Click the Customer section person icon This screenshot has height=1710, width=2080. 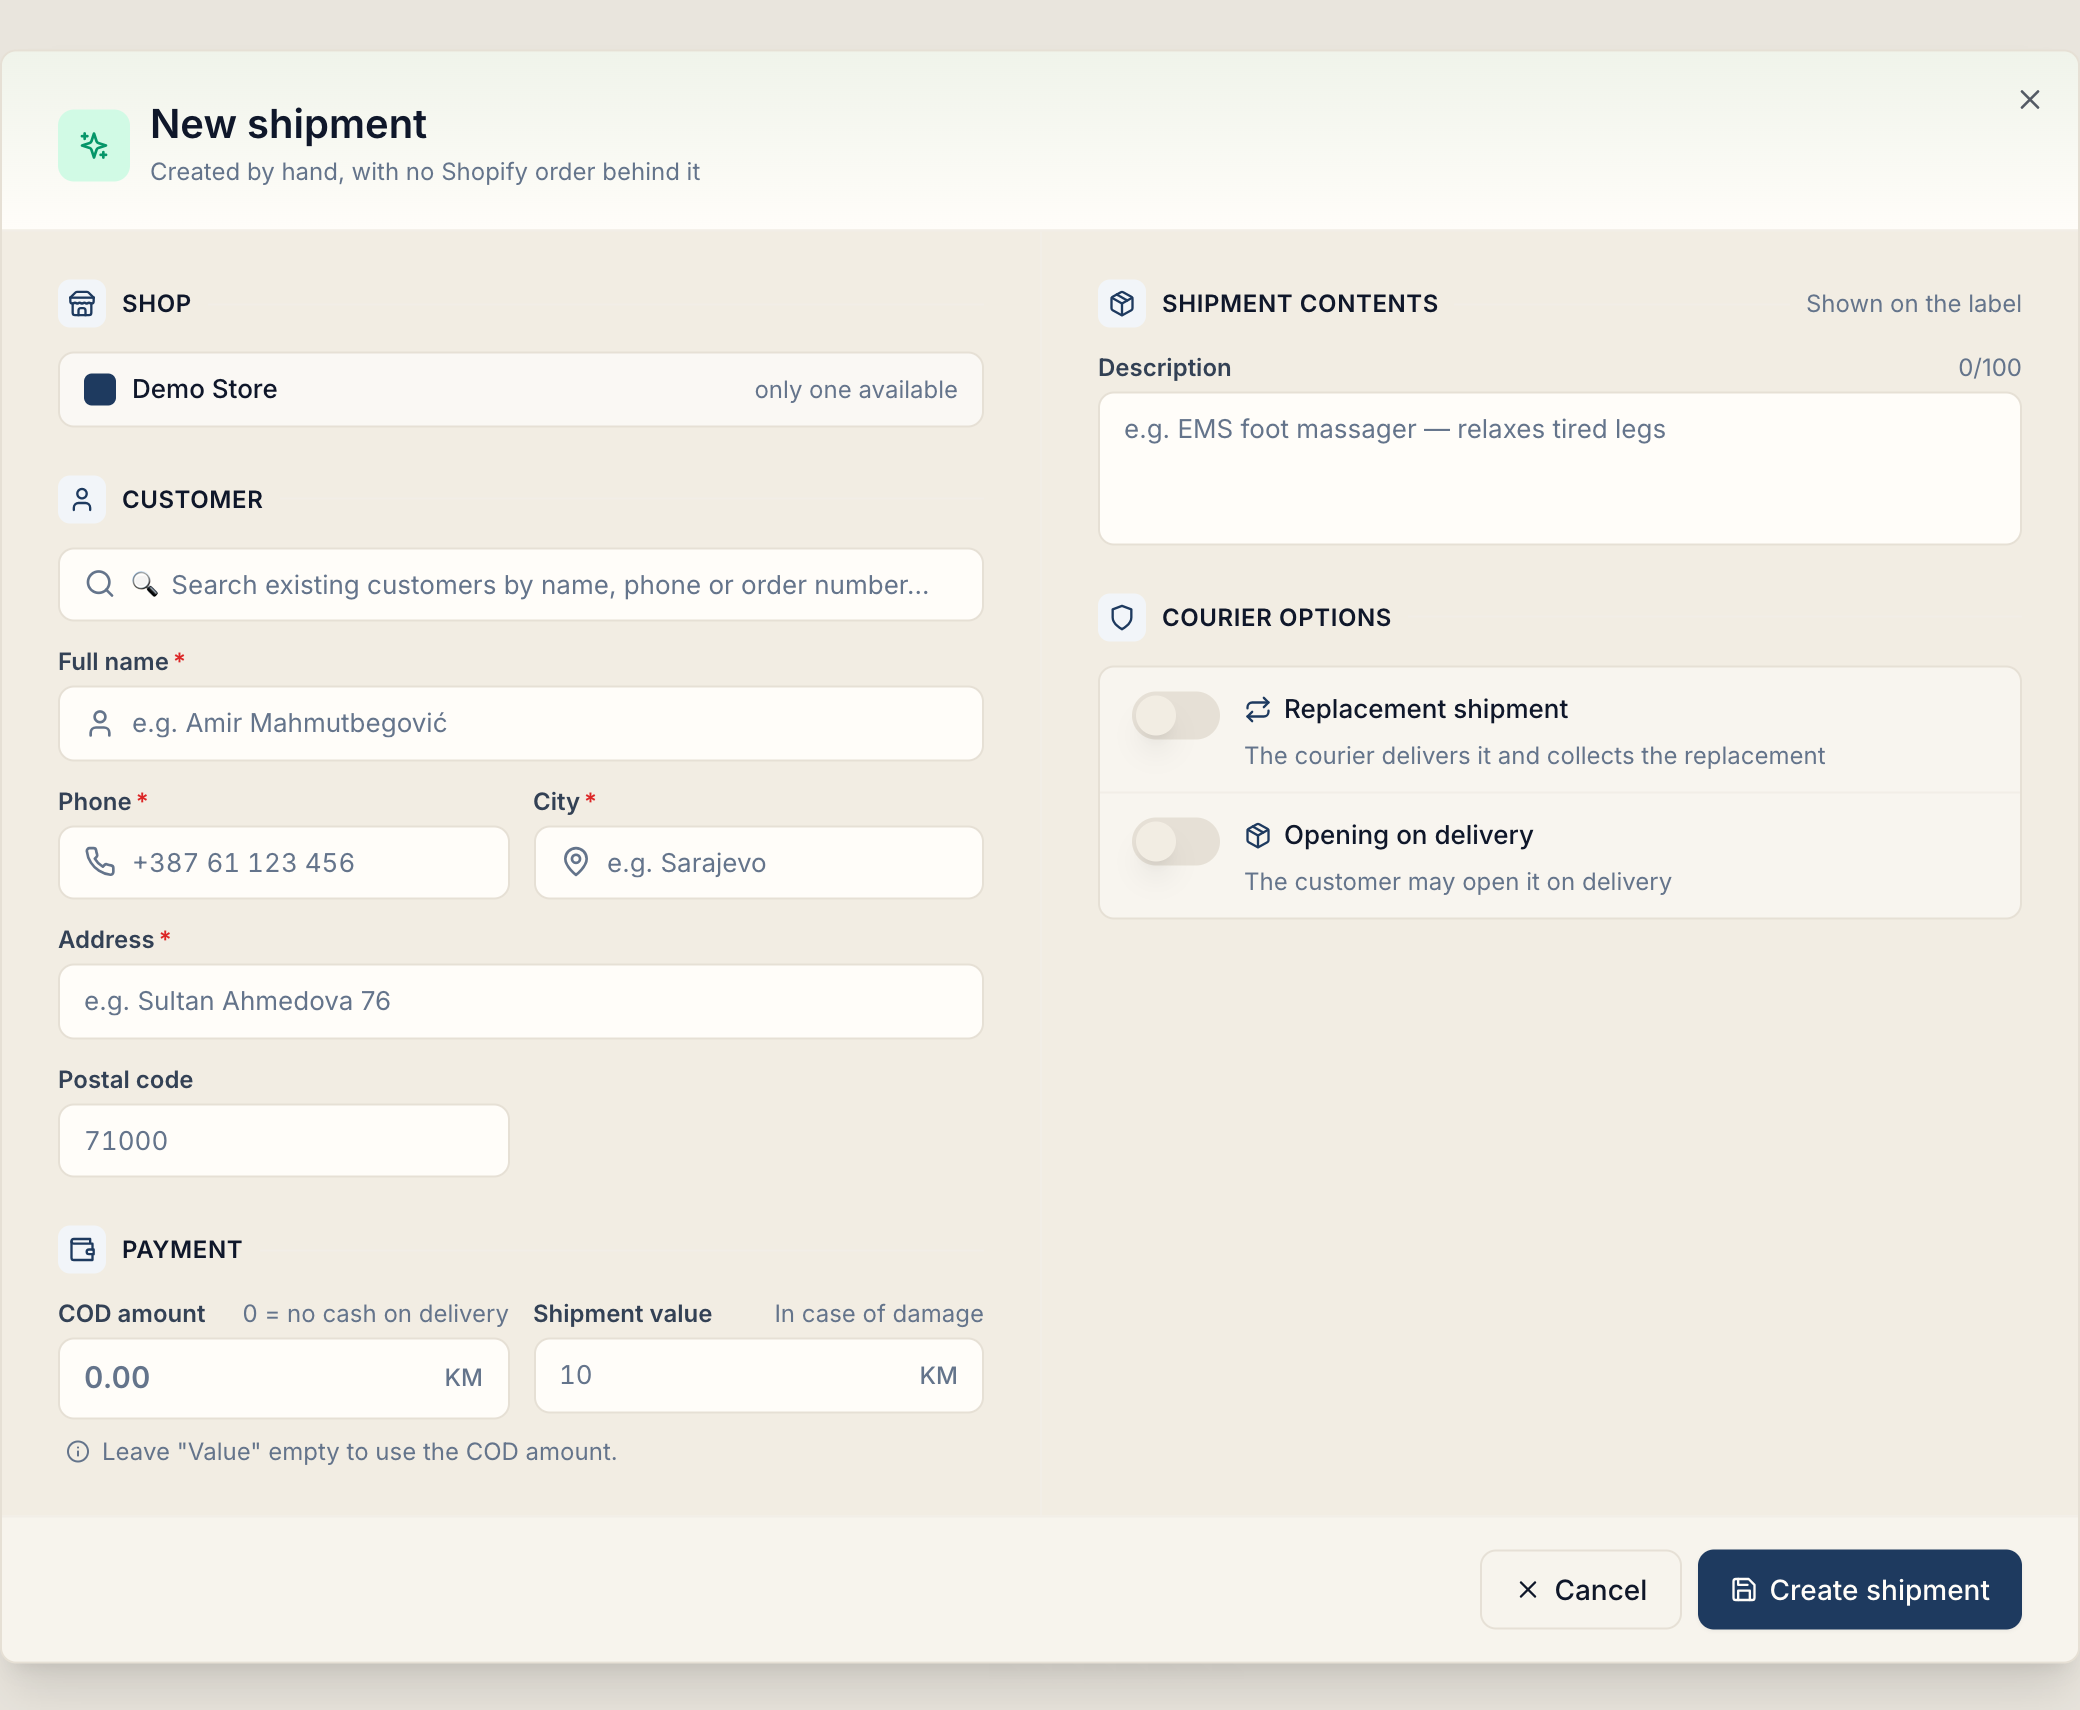[82, 499]
